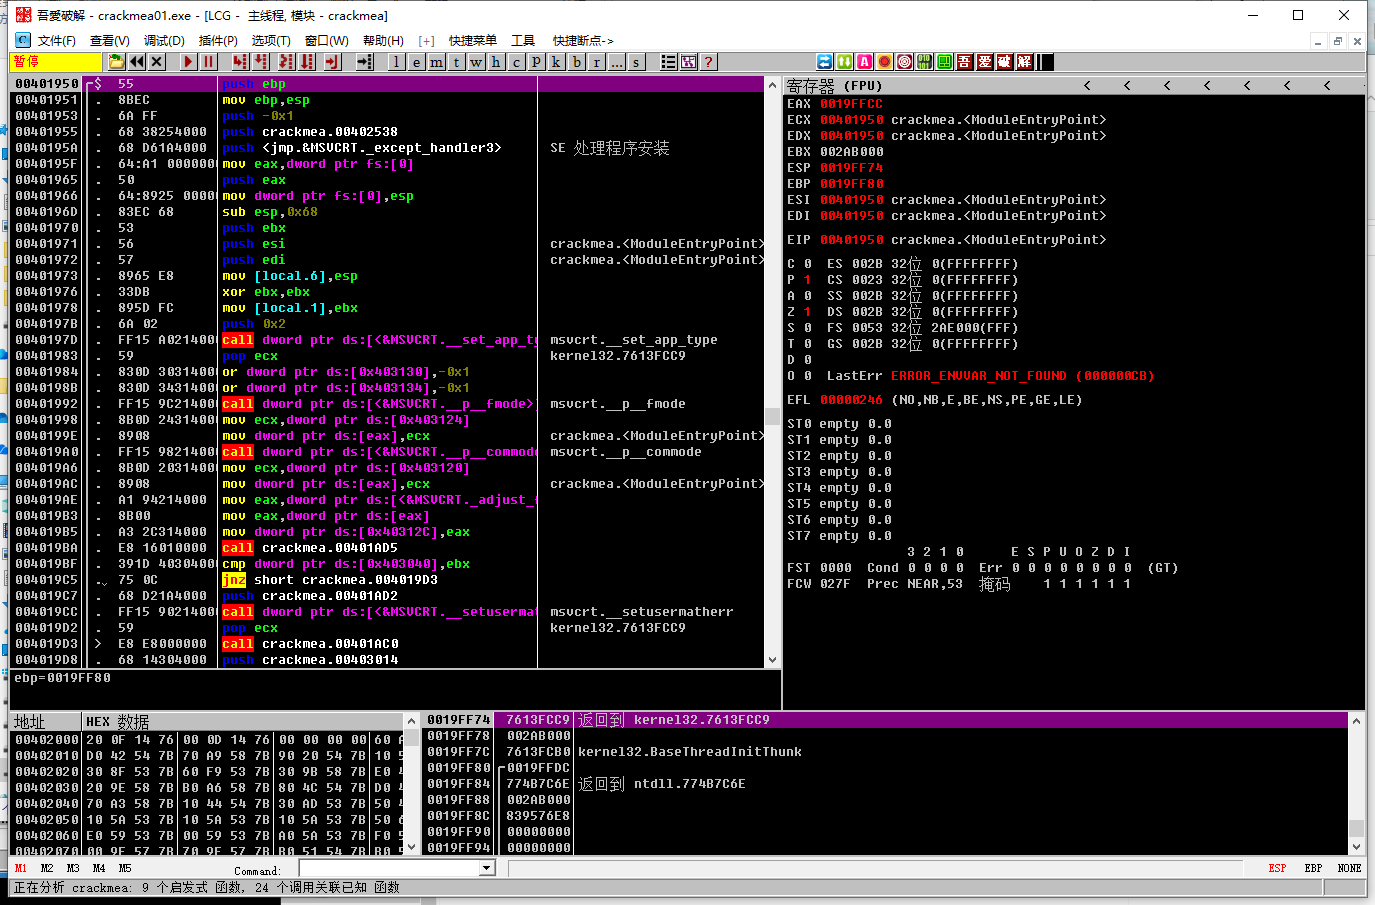This screenshot has height=905, width=1375.
Task: Open the 插件(P) plugins menu
Action: tap(218, 41)
